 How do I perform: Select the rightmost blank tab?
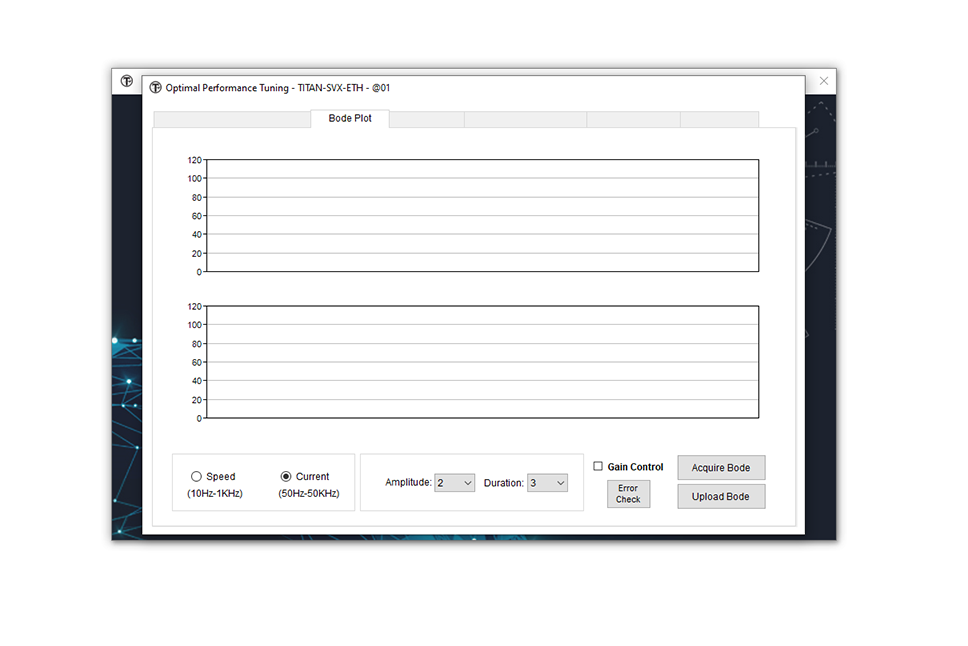coord(719,120)
